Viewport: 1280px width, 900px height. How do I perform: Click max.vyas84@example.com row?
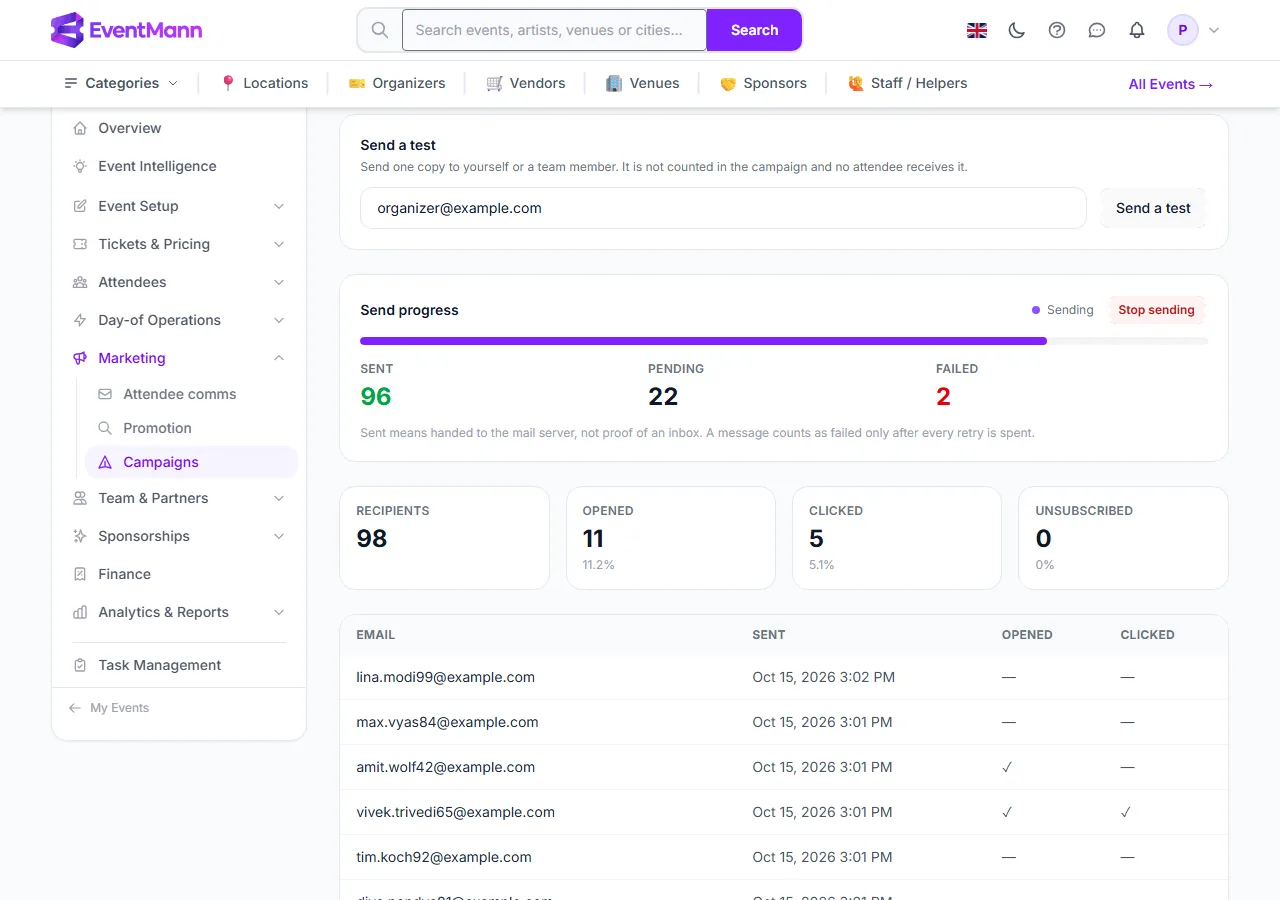click(784, 722)
